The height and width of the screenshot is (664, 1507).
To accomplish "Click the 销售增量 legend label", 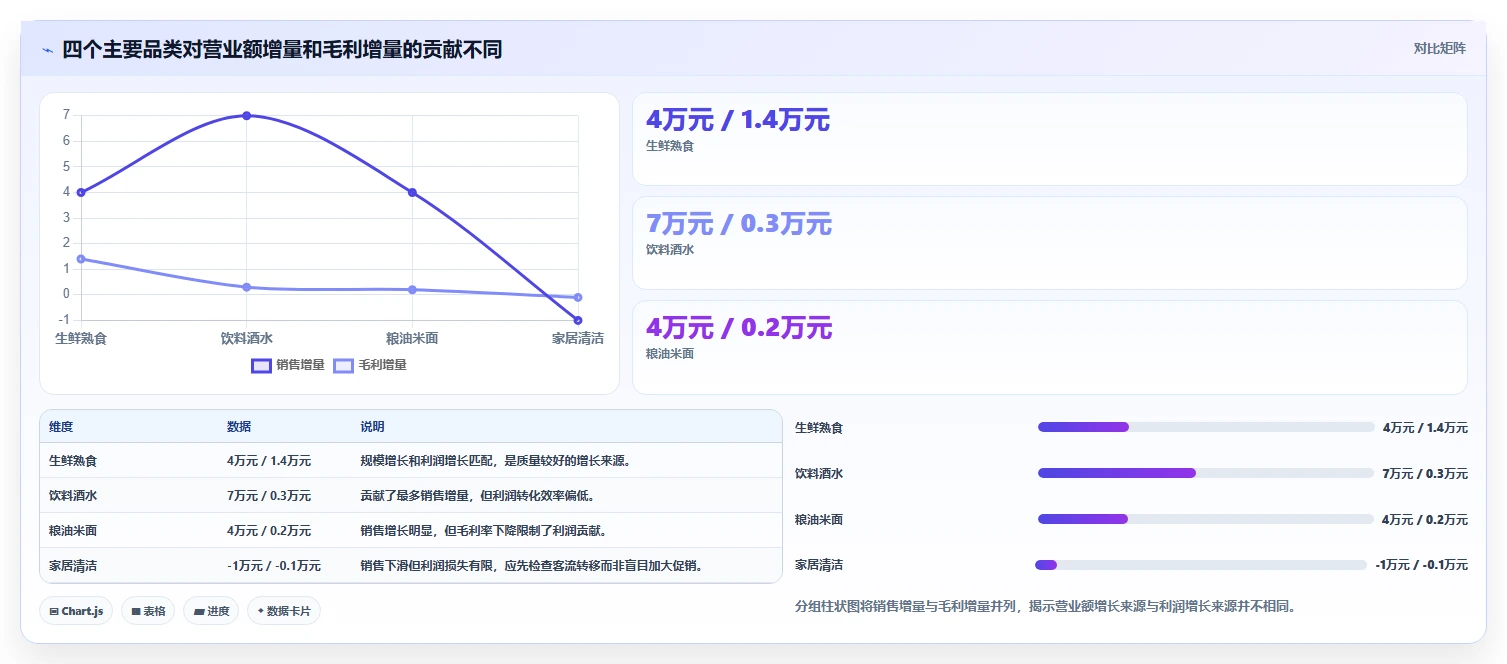I will click(x=300, y=366).
